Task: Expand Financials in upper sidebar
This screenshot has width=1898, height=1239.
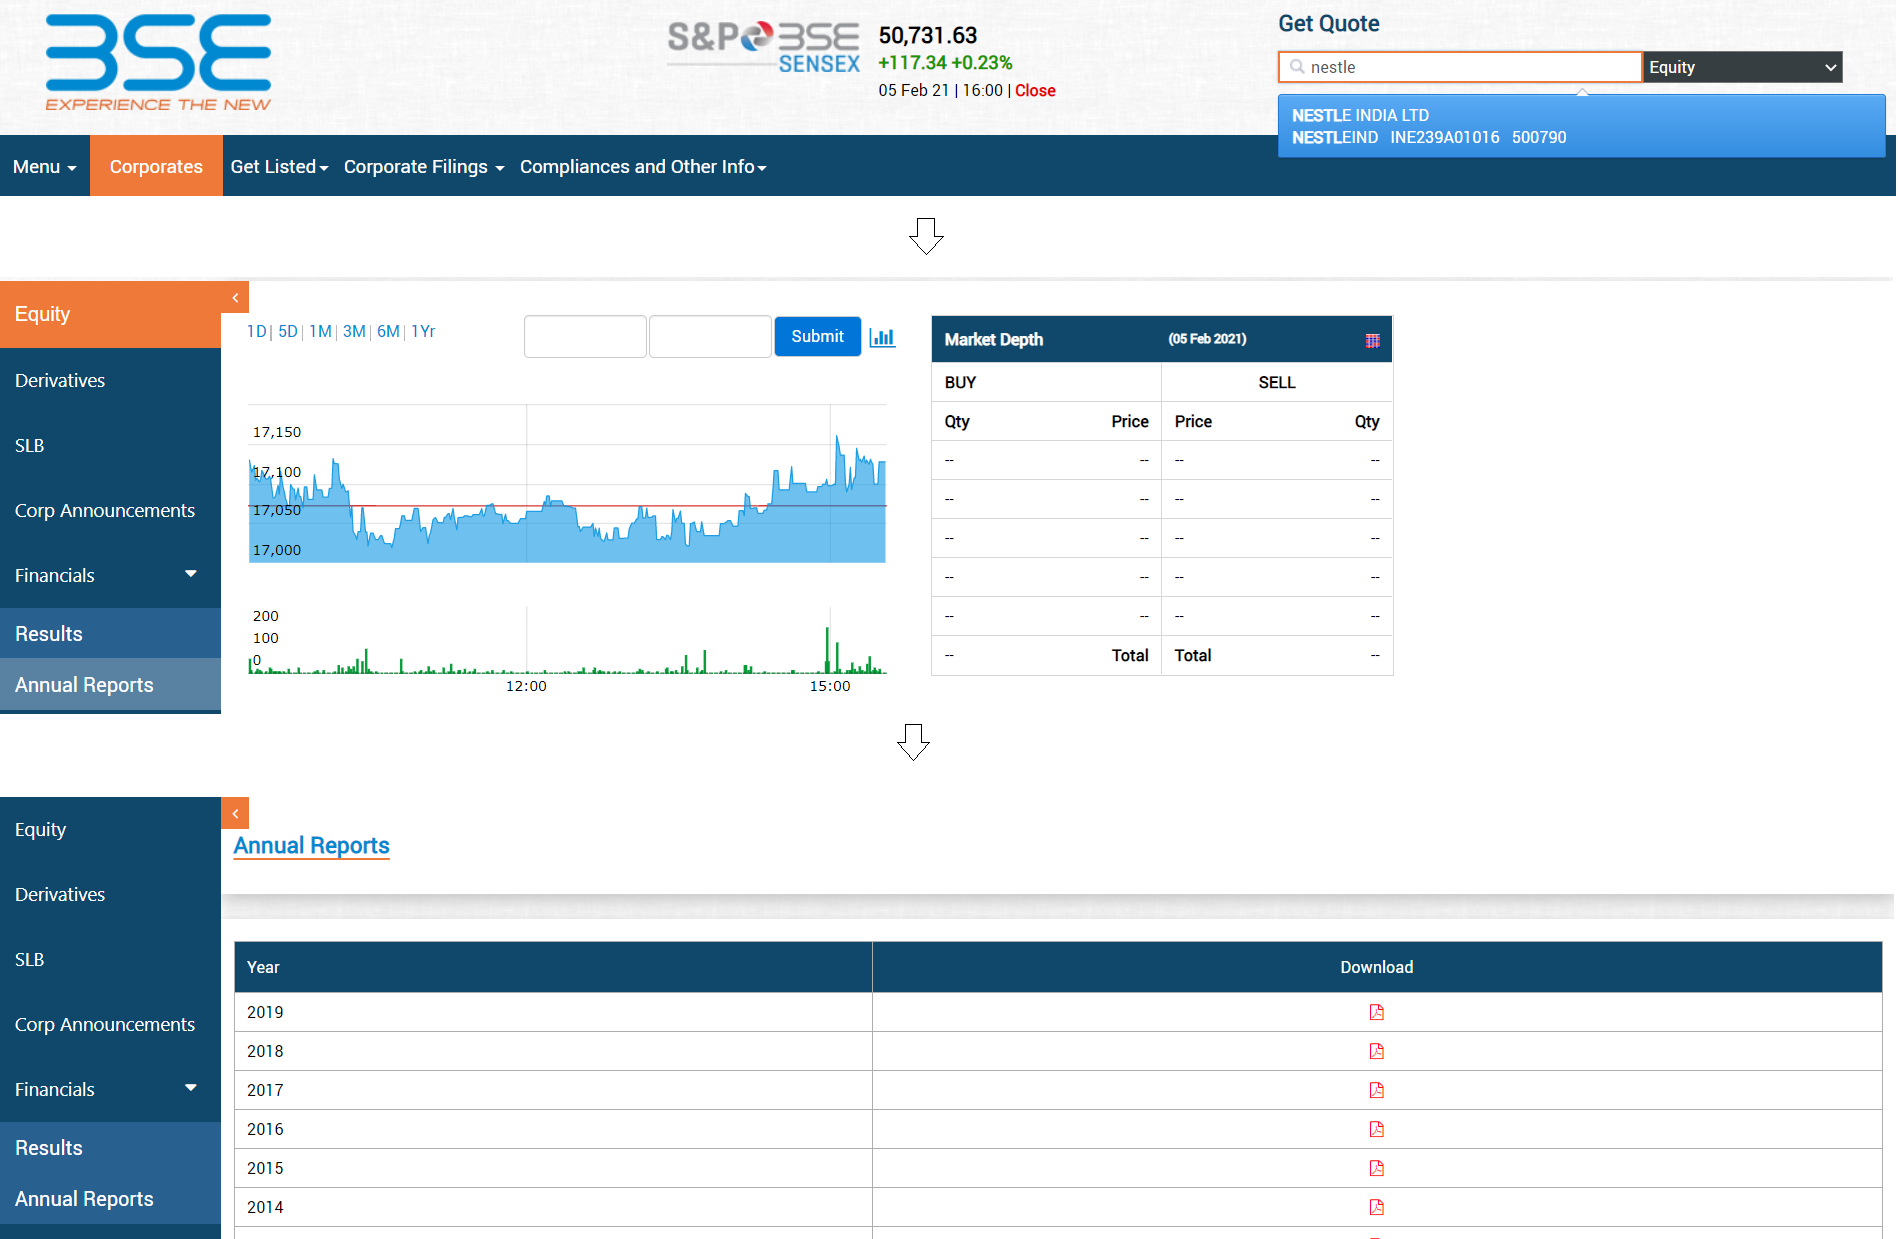Action: (110, 575)
